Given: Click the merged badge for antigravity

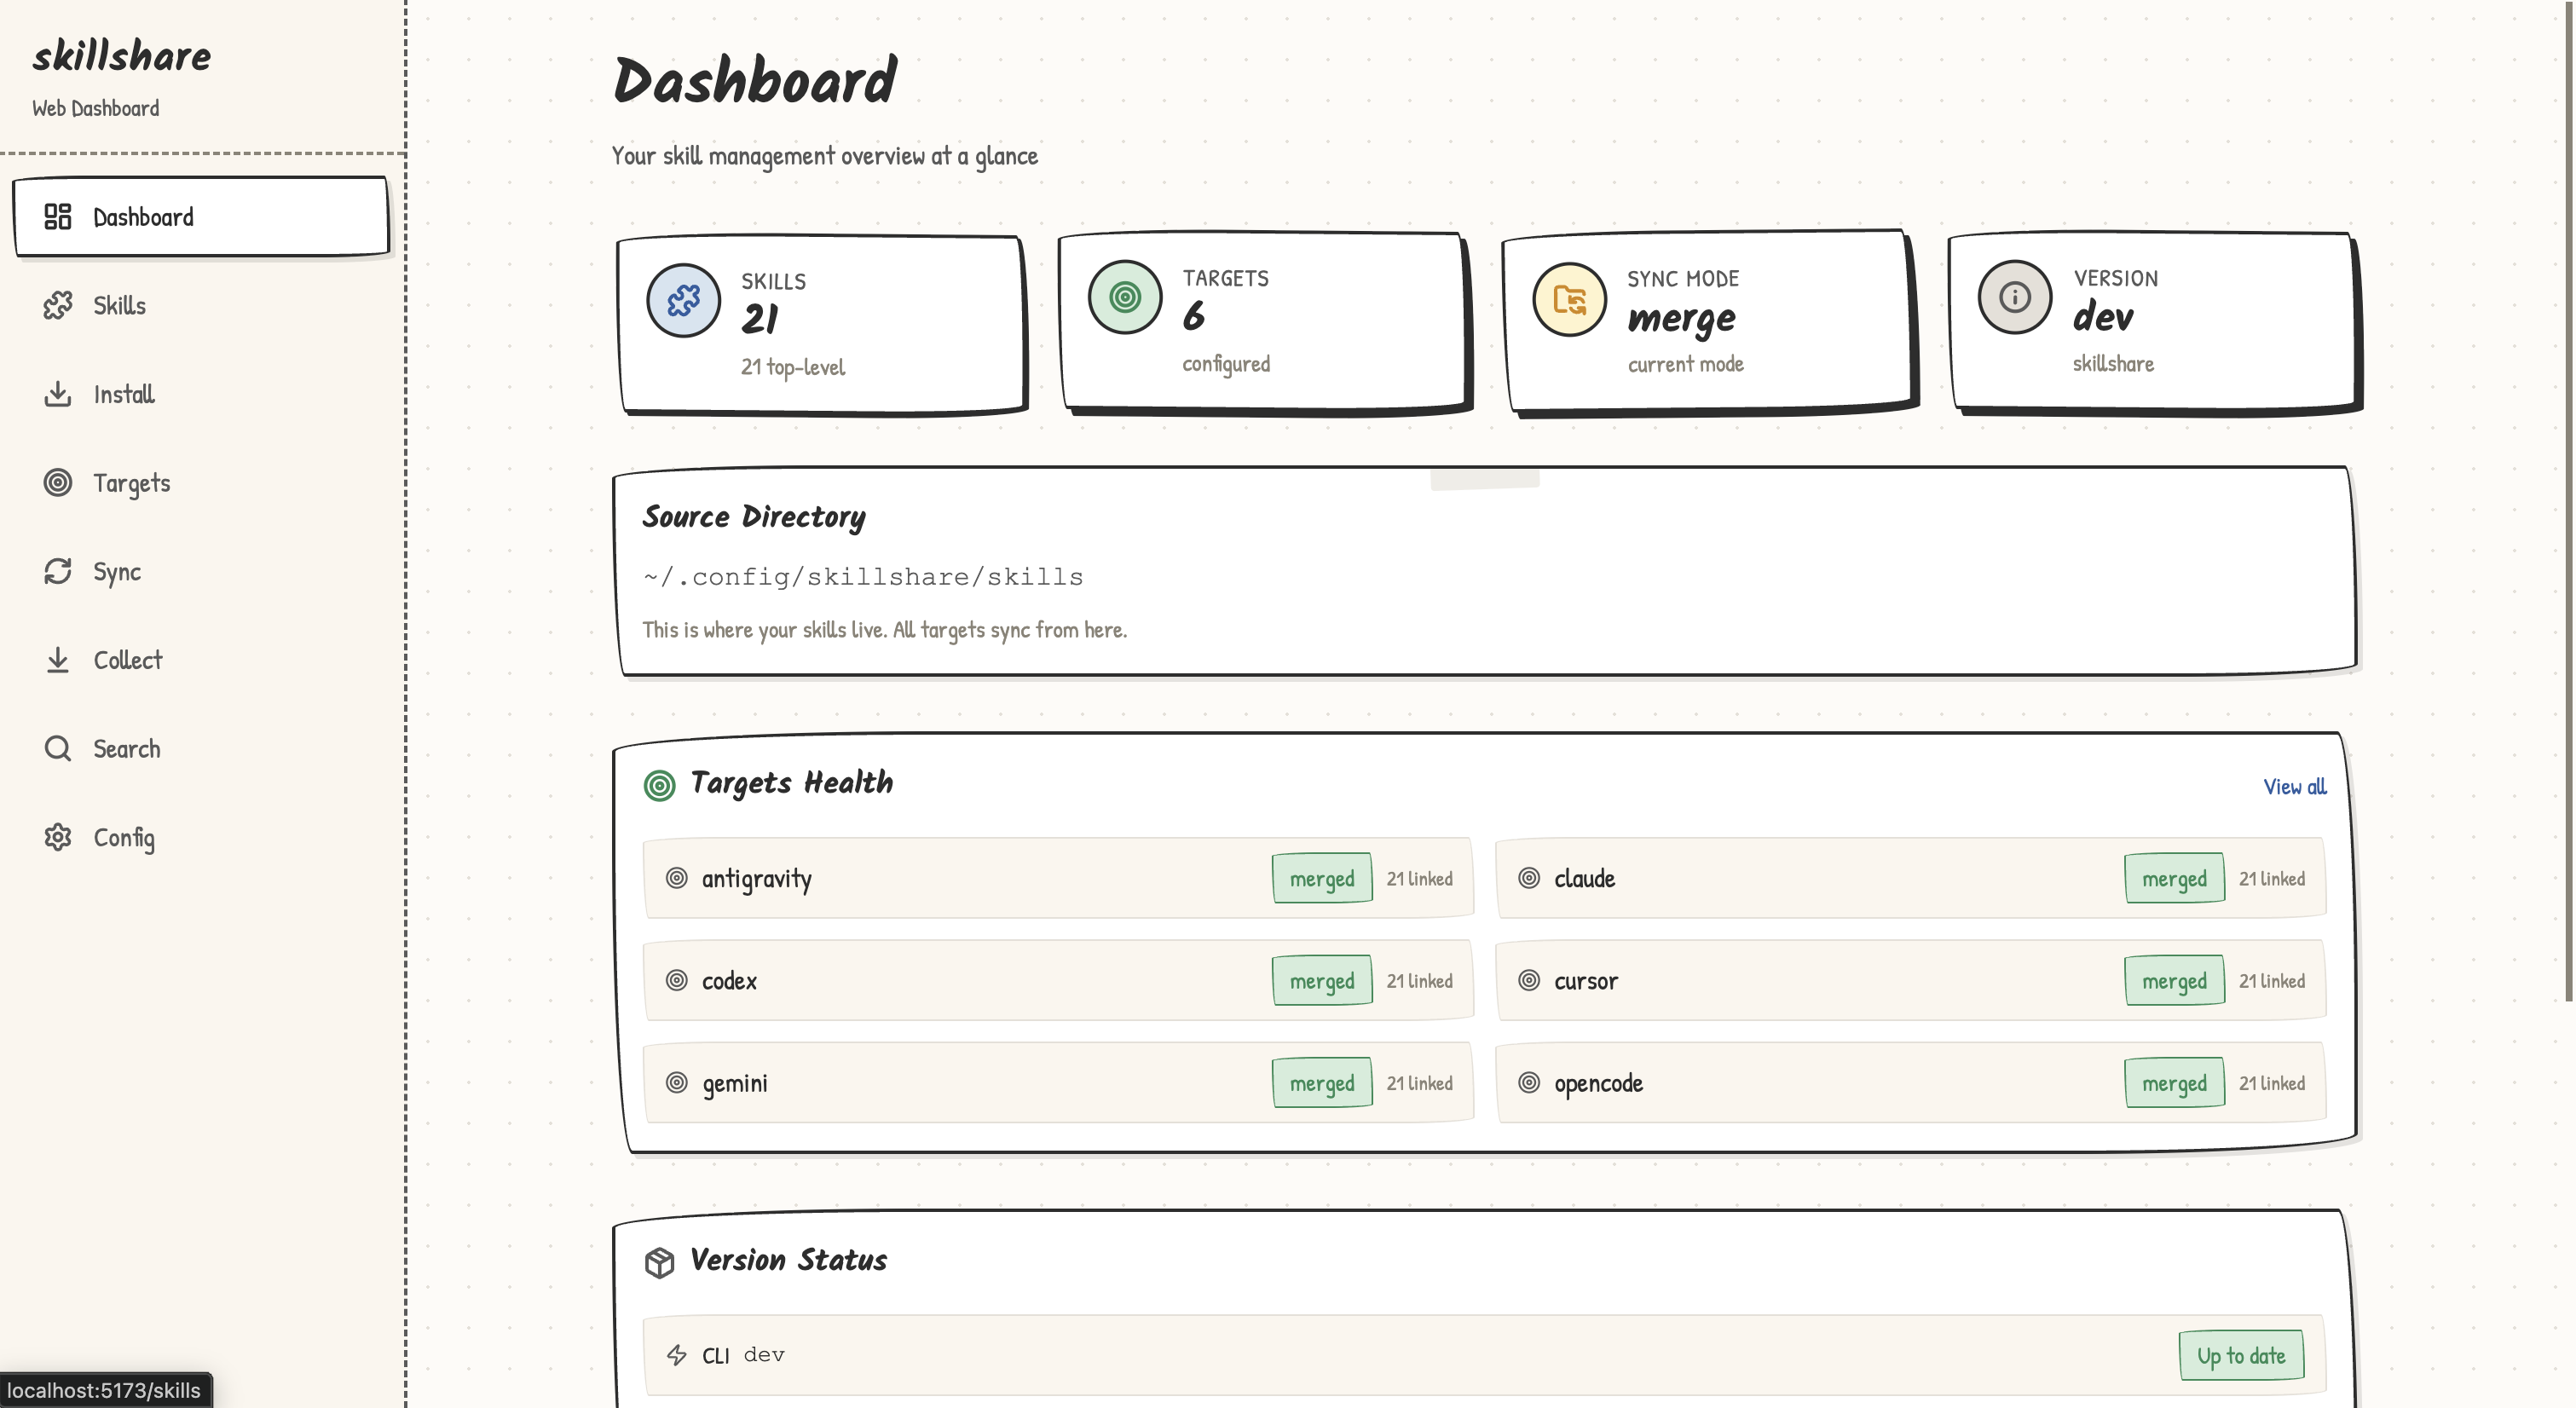Looking at the screenshot, I should click(x=1322, y=878).
